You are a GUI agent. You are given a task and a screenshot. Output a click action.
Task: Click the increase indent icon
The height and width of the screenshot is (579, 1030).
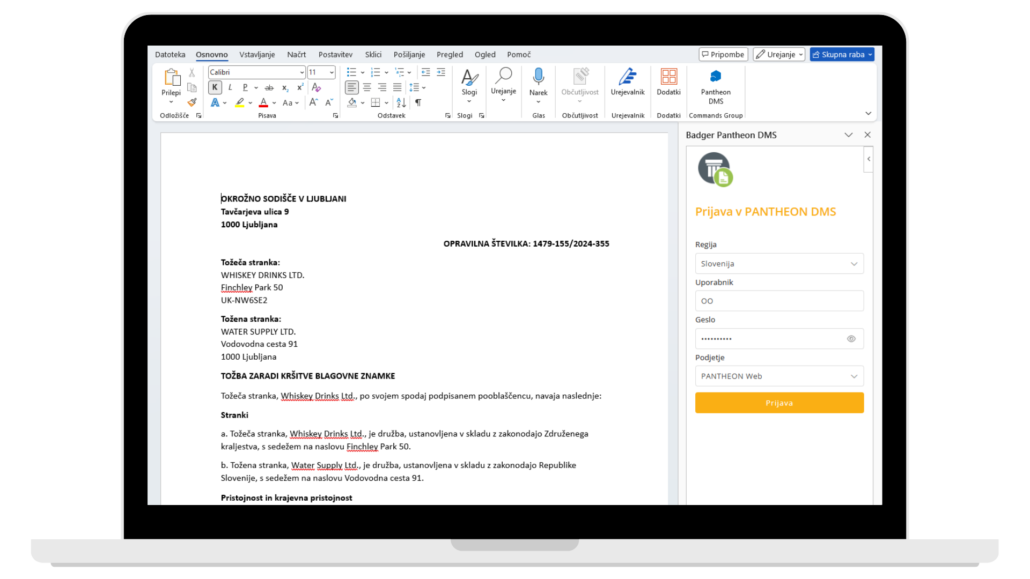point(441,72)
